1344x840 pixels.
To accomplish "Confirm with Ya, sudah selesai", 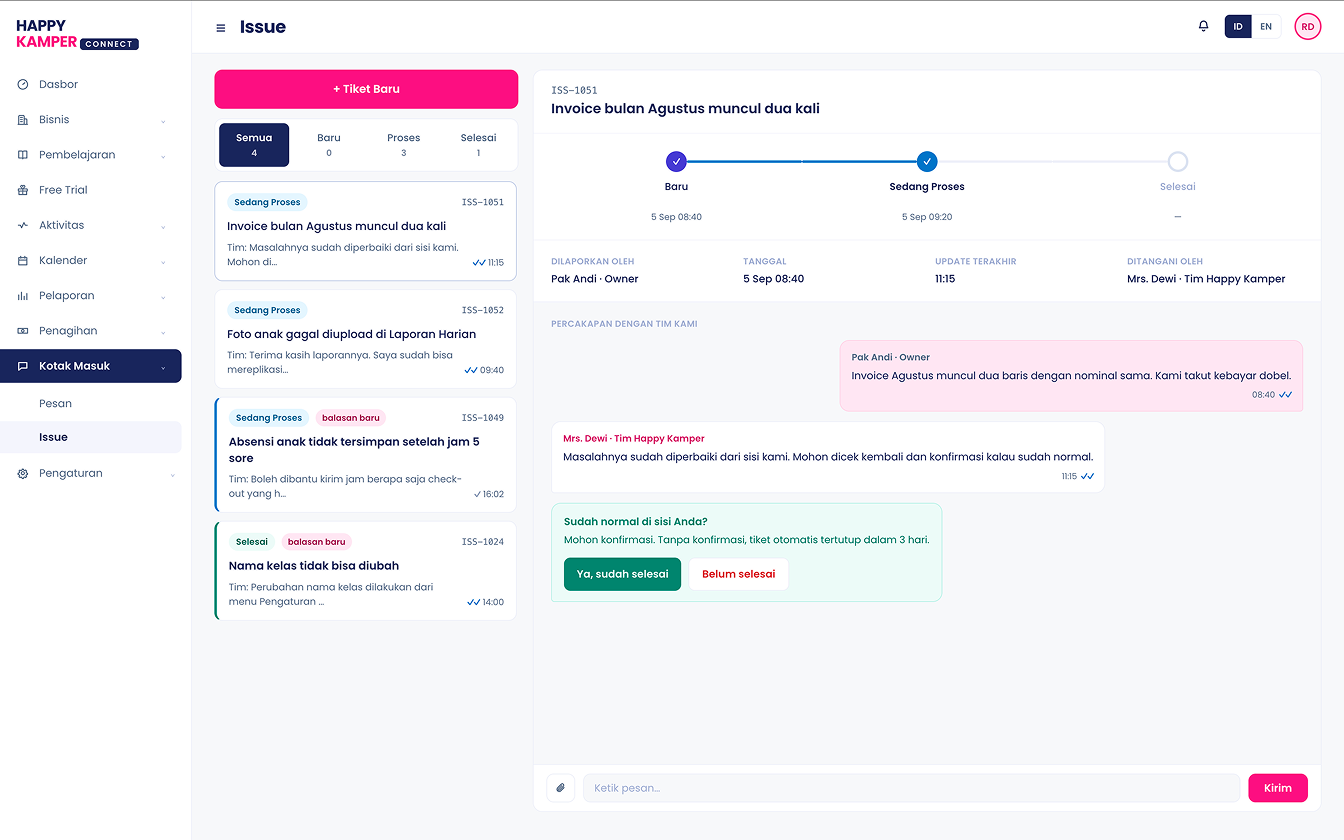I will 622,574.
